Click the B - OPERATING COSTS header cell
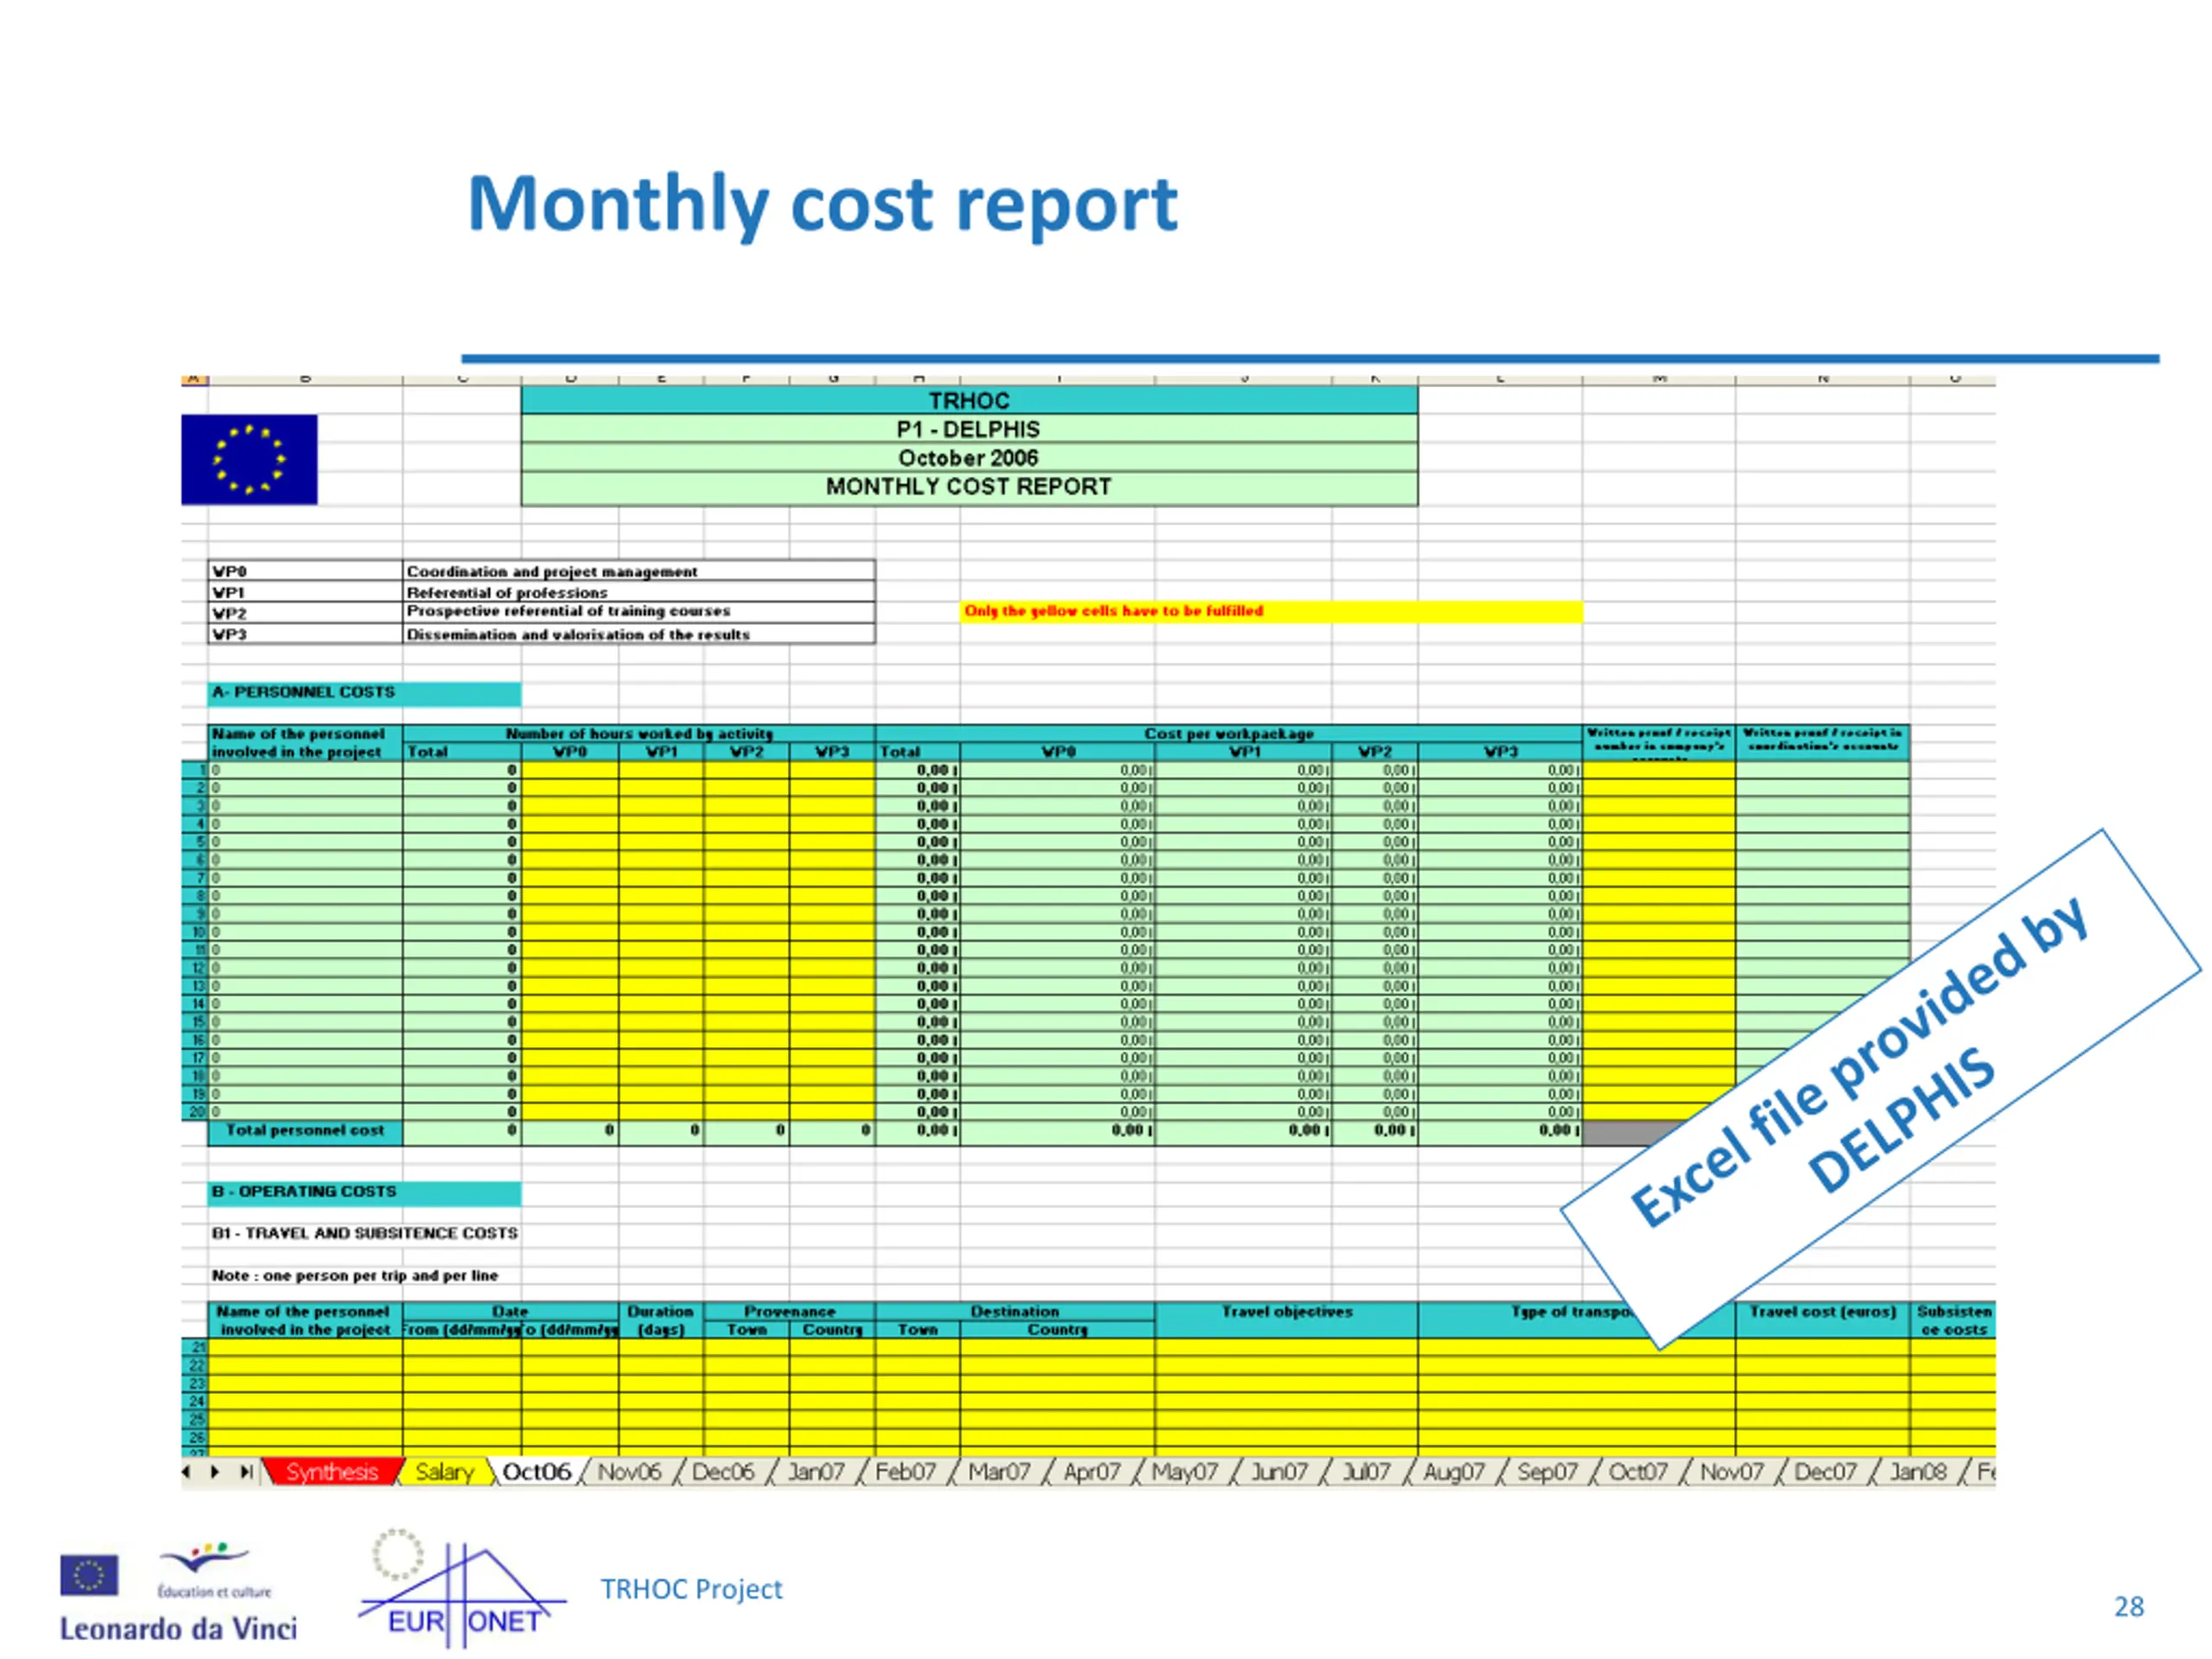 point(364,1192)
